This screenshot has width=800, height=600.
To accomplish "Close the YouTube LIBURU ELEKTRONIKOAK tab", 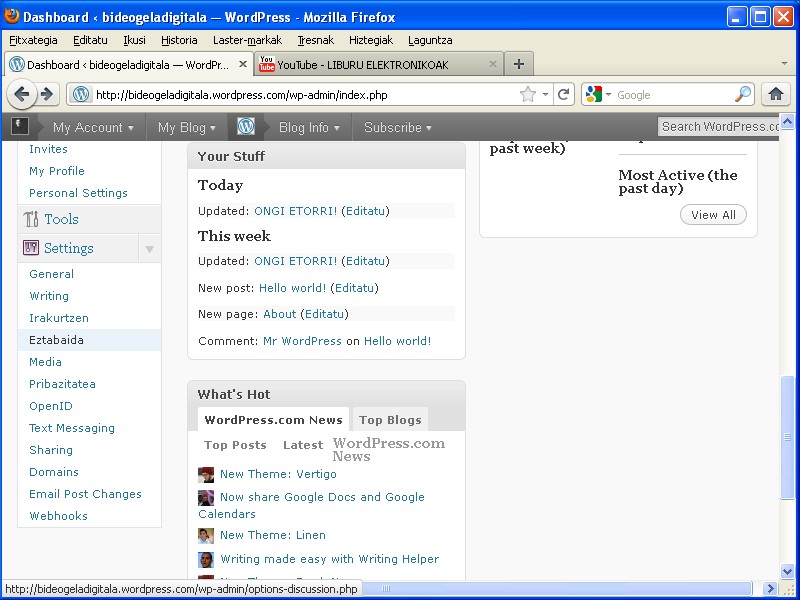I will (x=492, y=64).
